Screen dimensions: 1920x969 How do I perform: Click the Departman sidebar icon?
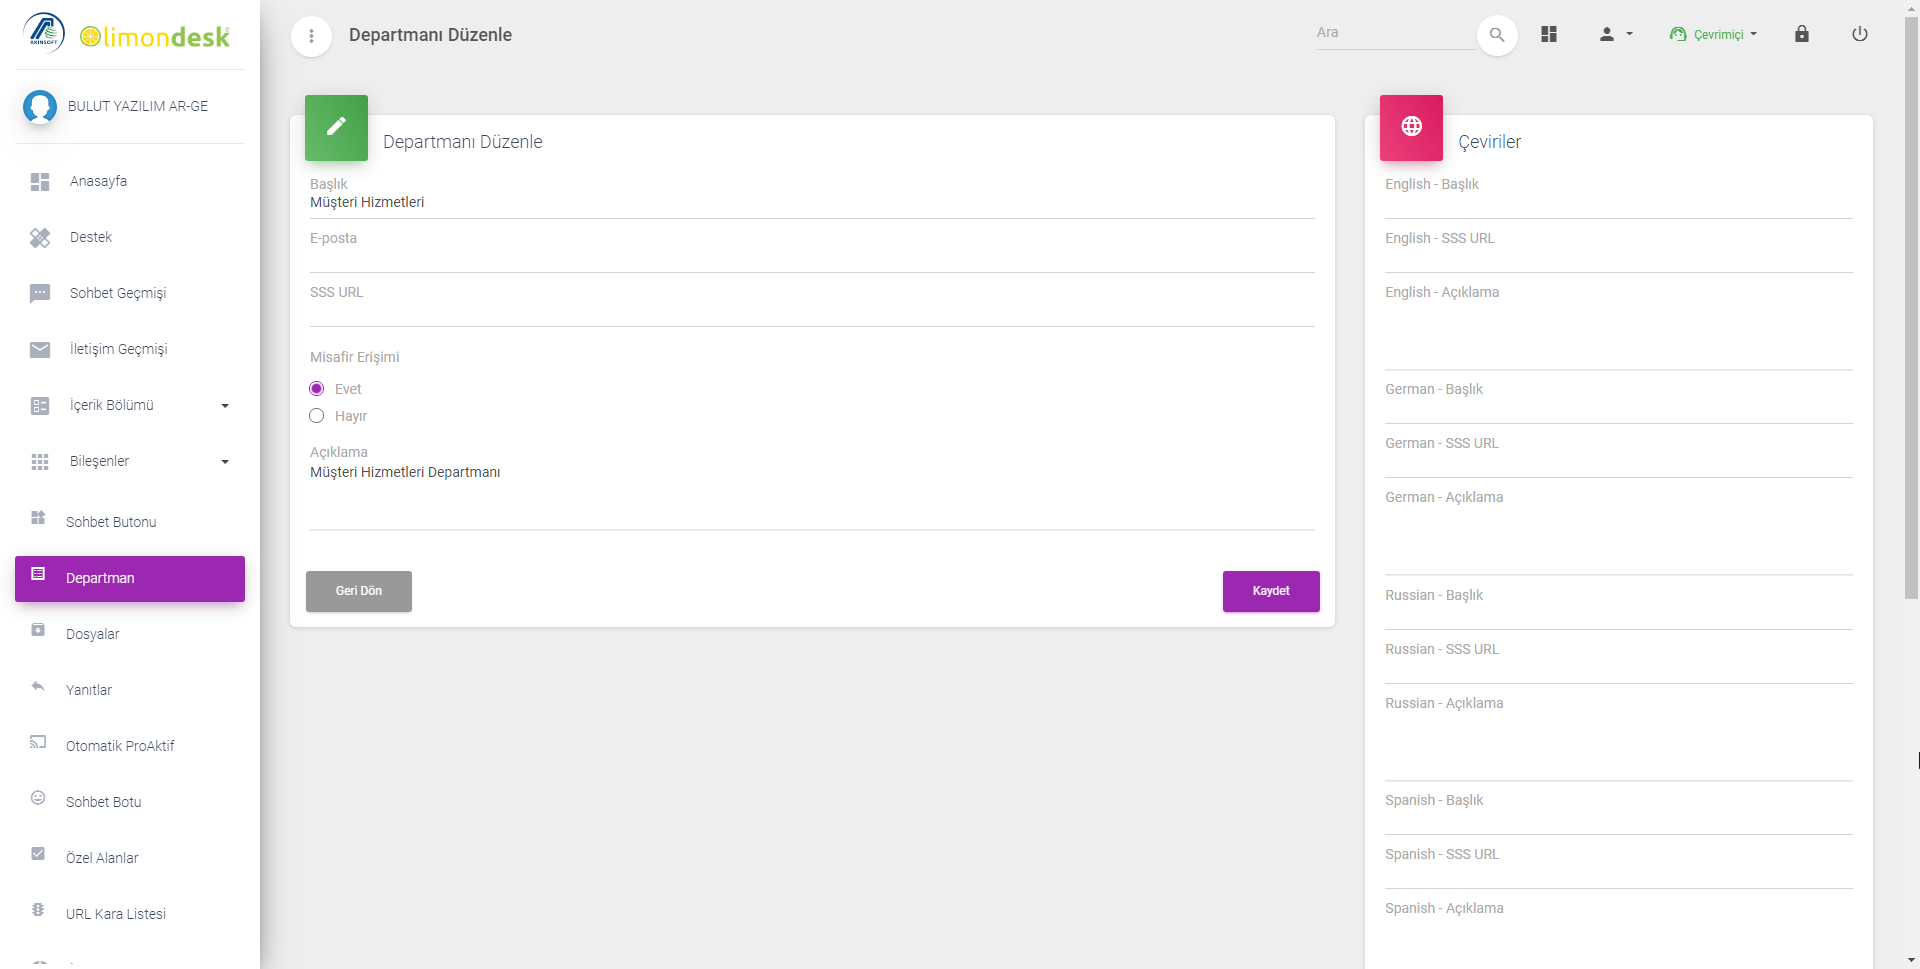point(38,574)
